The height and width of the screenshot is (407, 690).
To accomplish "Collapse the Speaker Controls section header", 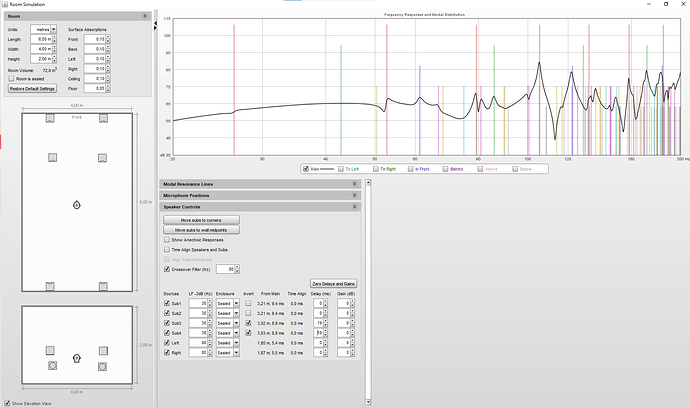I will click(x=355, y=207).
